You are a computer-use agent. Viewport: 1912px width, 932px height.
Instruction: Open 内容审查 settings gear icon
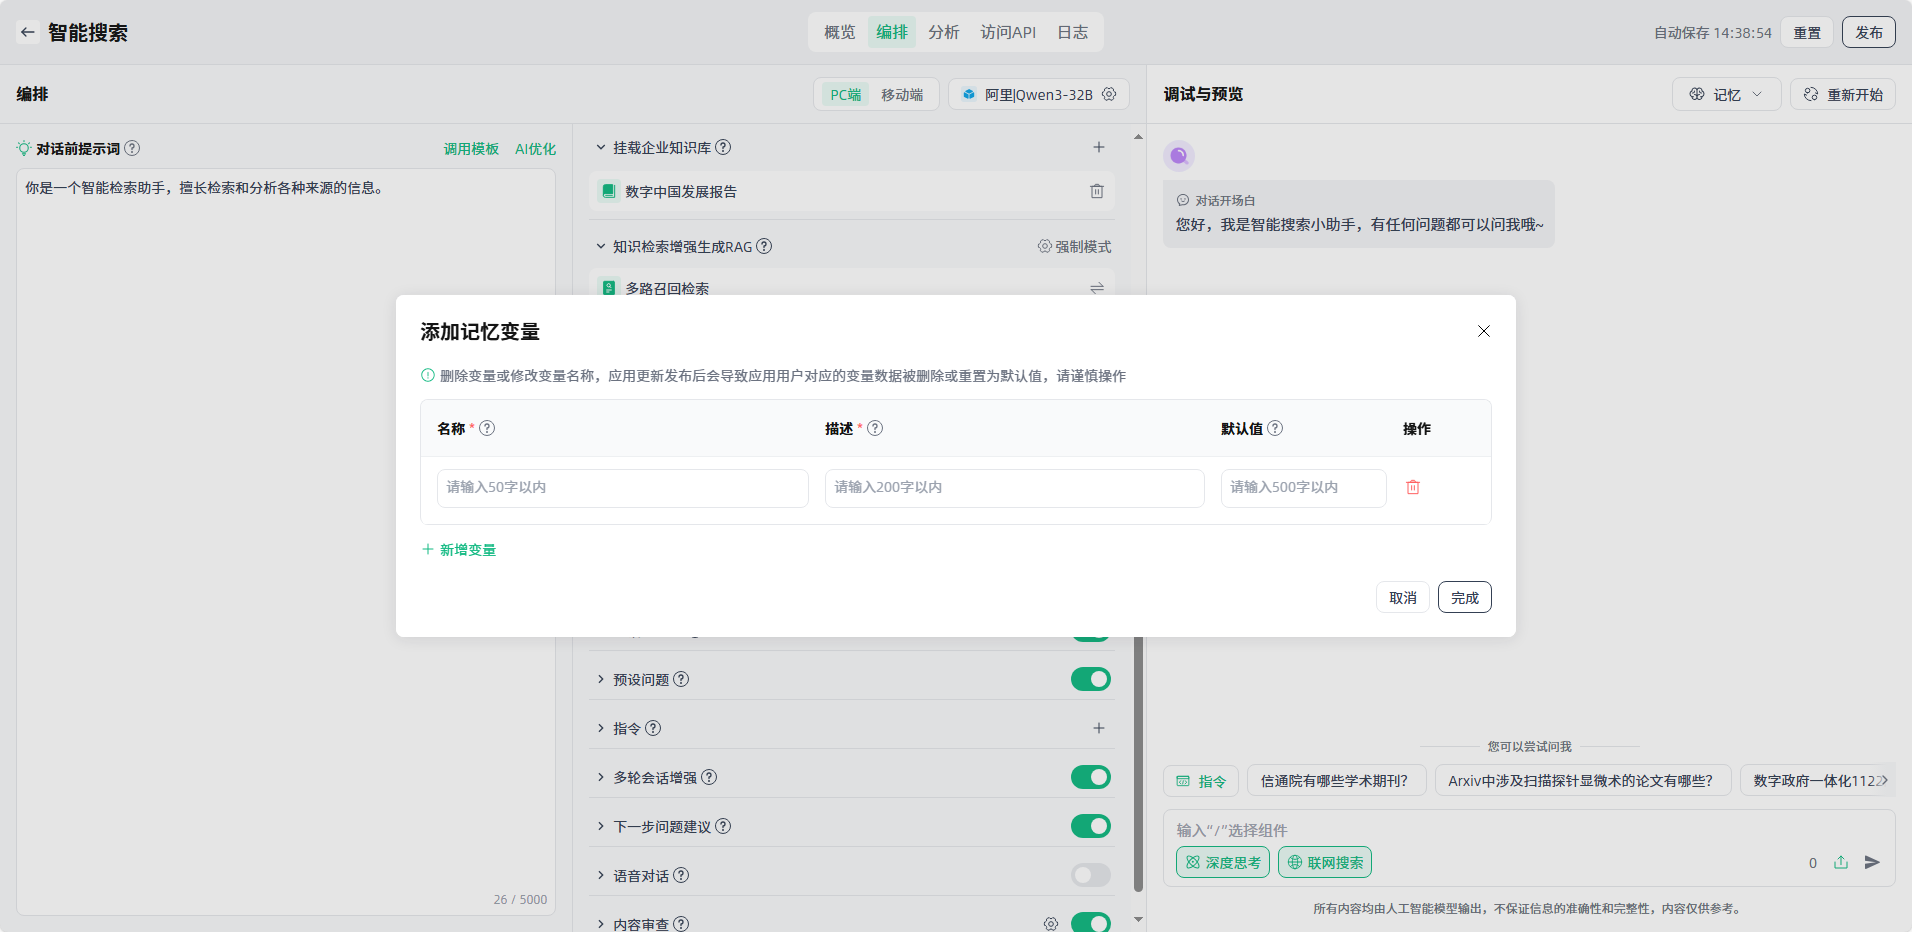click(1050, 924)
